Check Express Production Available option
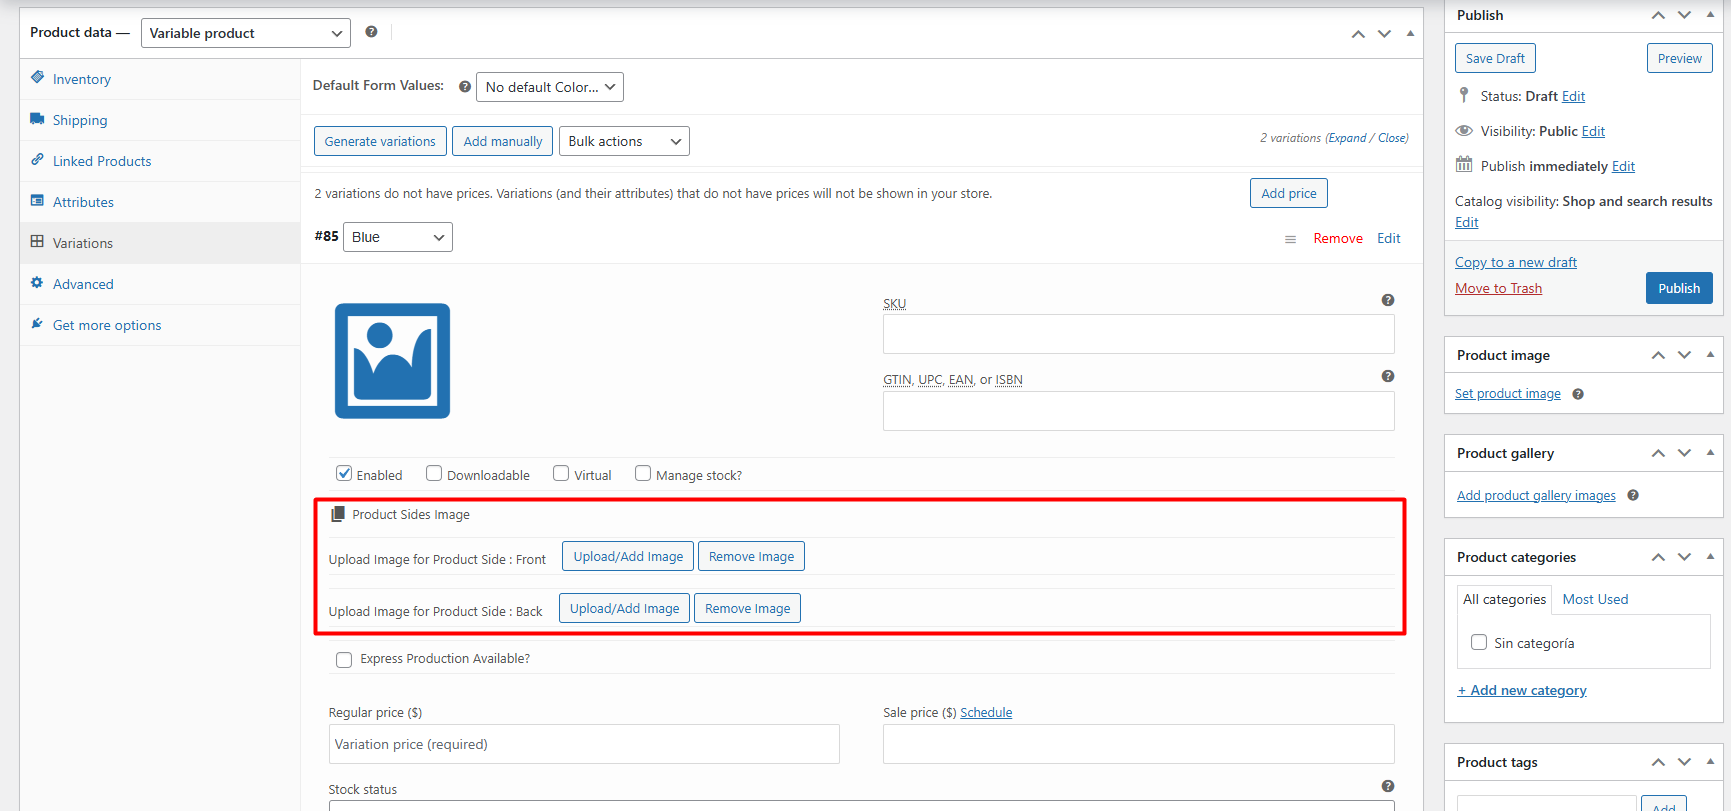The width and height of the screenshot is (1731, 811). [x=344, y=659]
